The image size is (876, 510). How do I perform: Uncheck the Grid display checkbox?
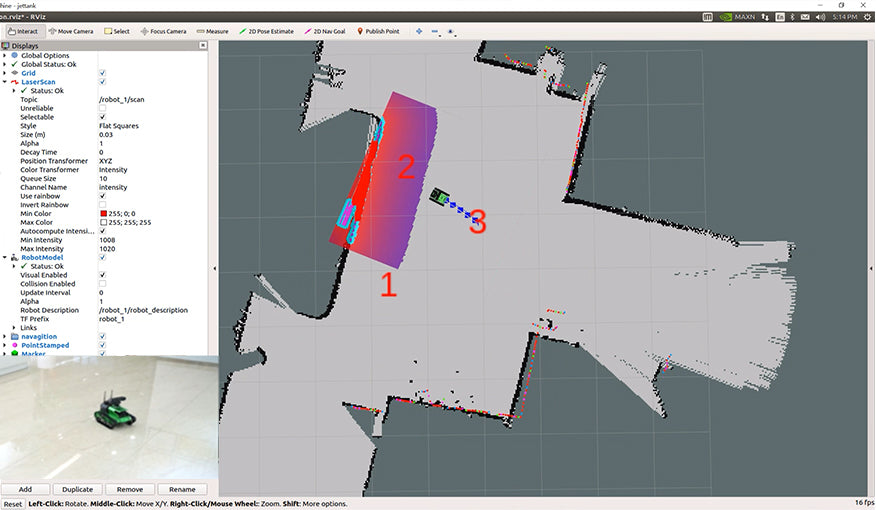tap(103, 73)
